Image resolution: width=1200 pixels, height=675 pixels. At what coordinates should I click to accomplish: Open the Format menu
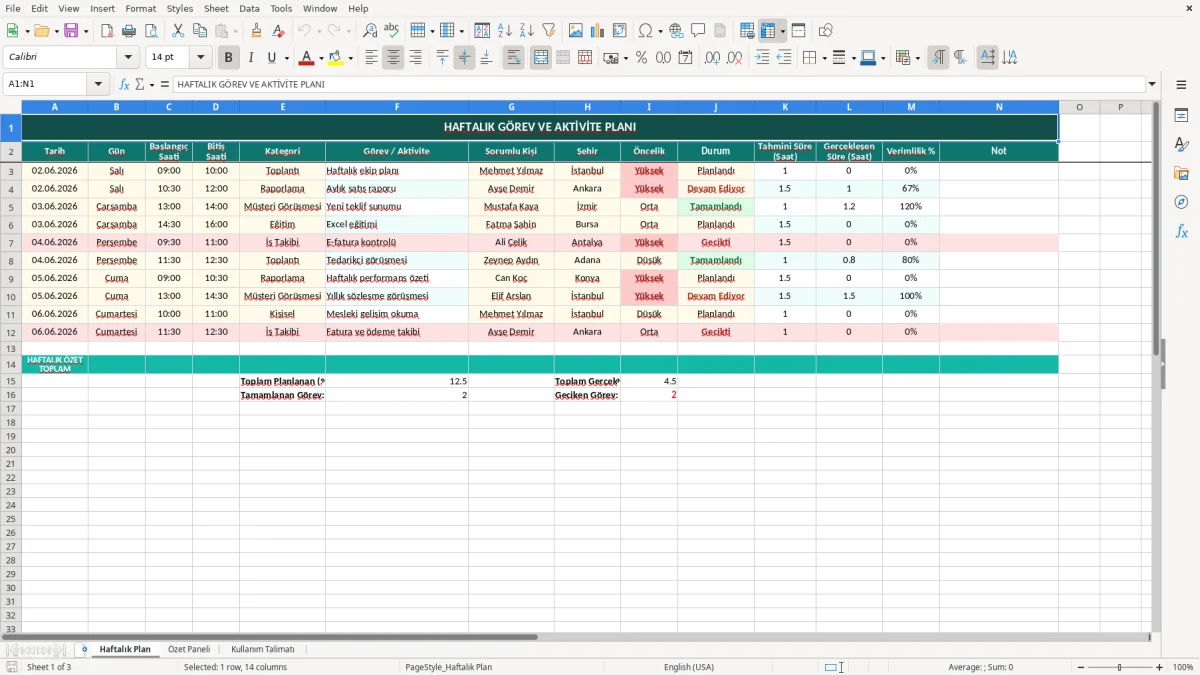(x=140, y=8)
